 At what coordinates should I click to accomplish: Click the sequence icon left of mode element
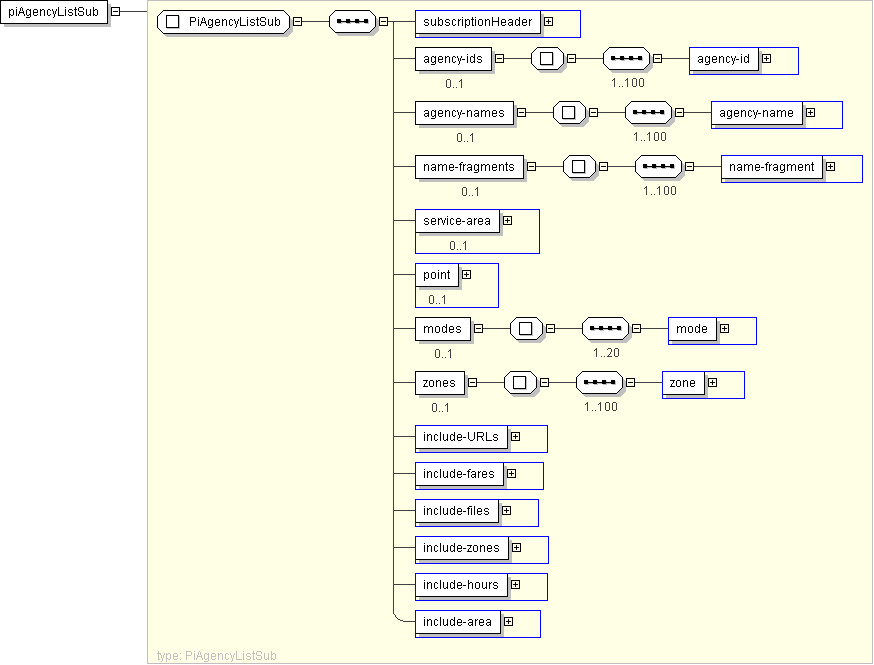605,329
